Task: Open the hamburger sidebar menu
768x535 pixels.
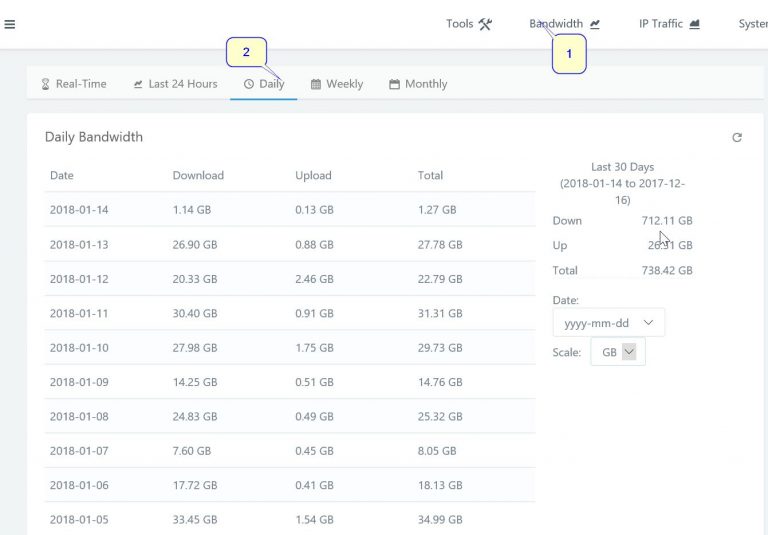Action: [10, 24]
